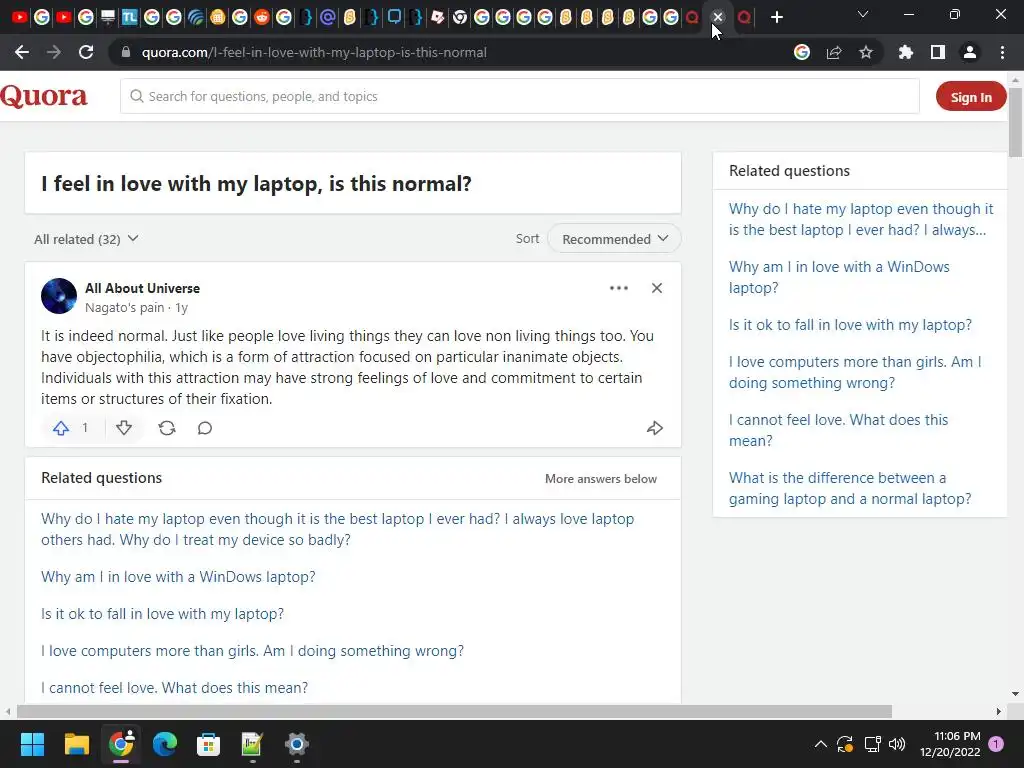Click the reshare circular-arrows icon
The image size is (1024, 768).
[167, 428]
